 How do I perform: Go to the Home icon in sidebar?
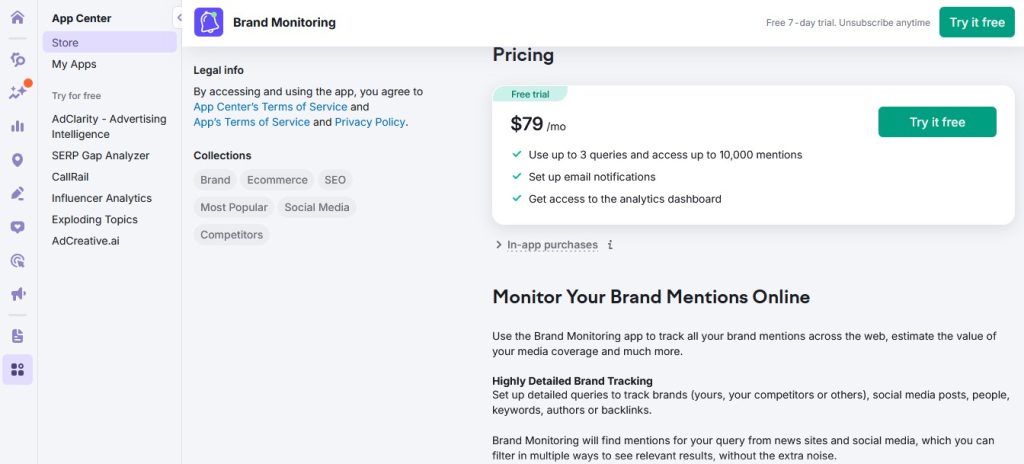click(18, 18)
